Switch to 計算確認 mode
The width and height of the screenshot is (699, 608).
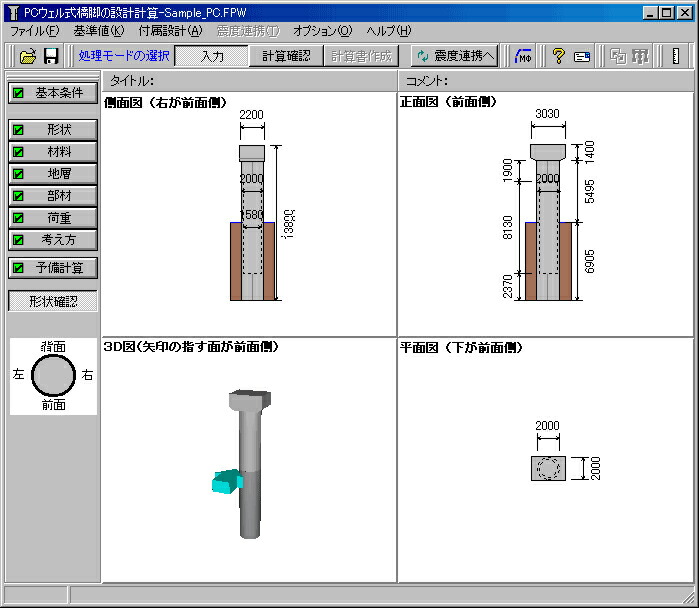(x=286, y=56)
